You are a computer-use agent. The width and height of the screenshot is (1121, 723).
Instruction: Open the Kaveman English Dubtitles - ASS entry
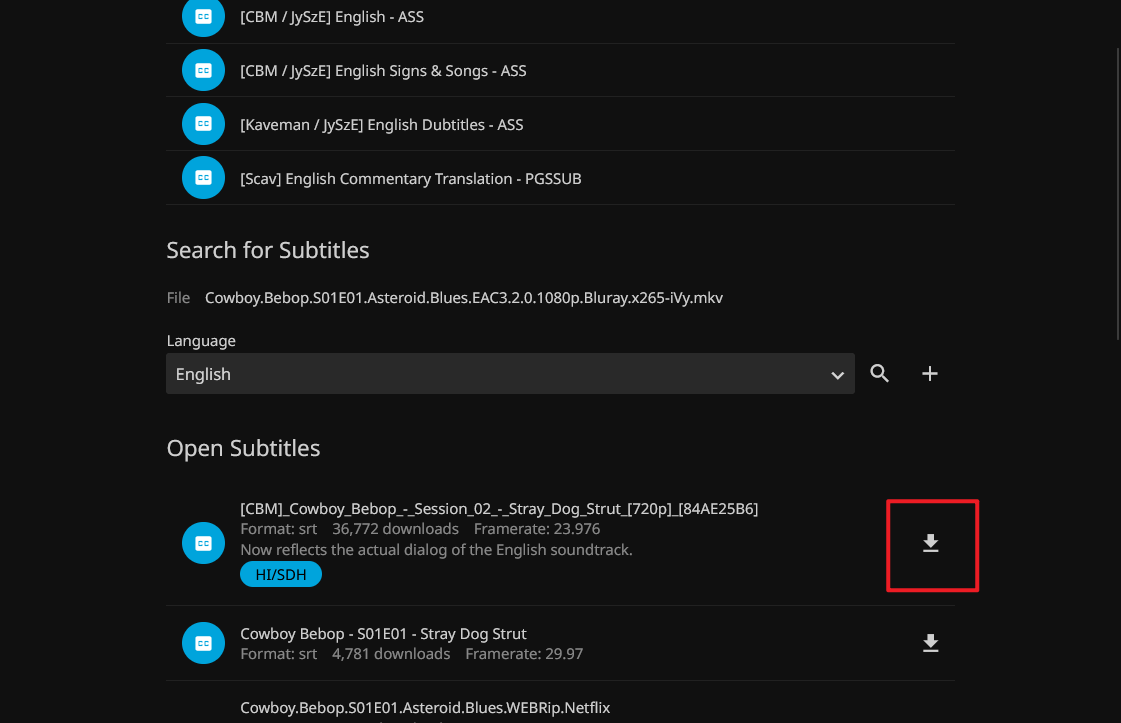point(381,125)
